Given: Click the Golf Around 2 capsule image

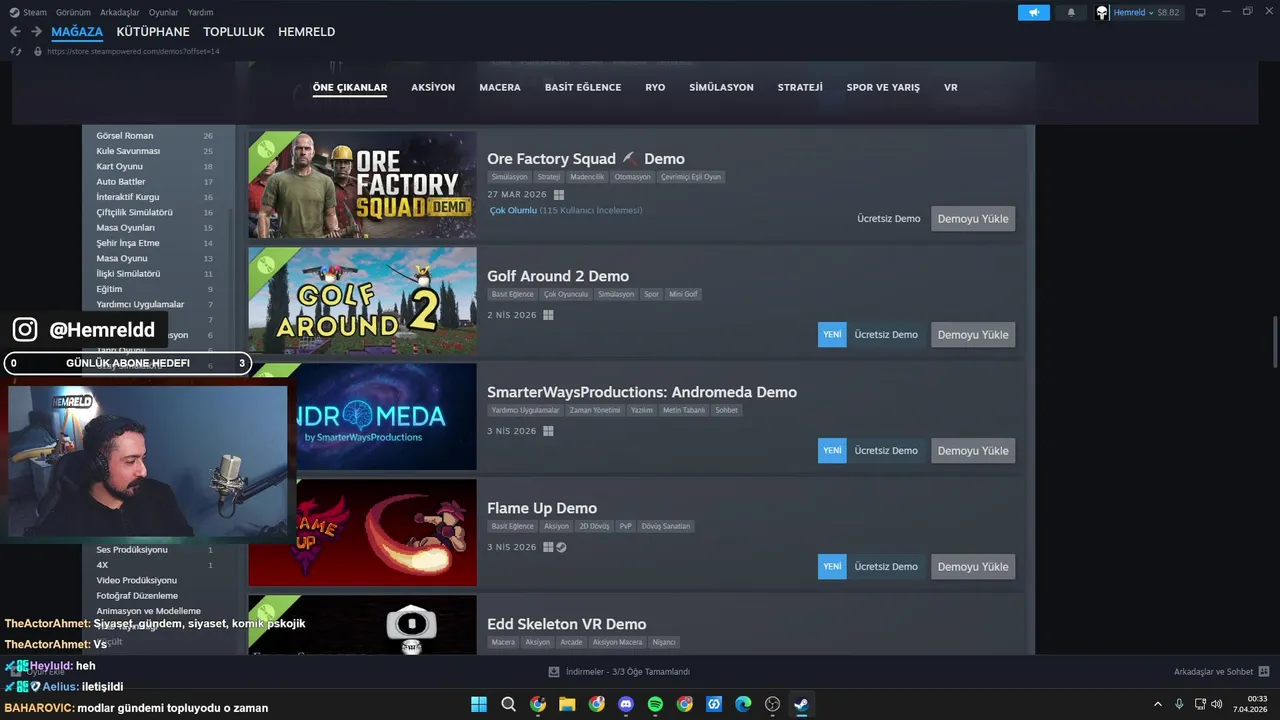Looking at the screenshot, I should 363,301.
